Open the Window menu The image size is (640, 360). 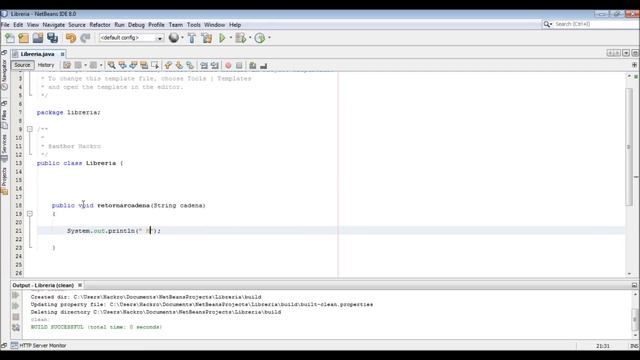coord(214,25)
